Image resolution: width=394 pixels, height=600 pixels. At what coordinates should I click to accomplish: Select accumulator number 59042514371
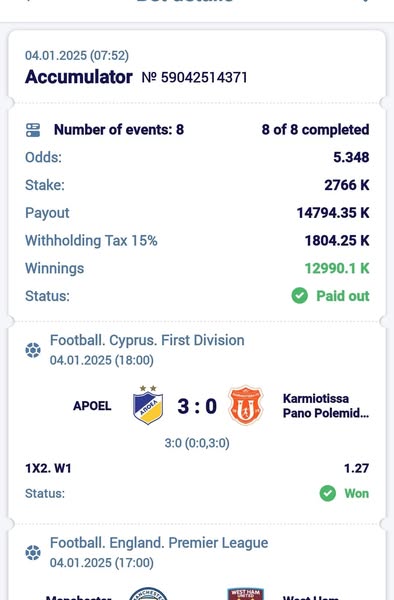tap(194, 78)
